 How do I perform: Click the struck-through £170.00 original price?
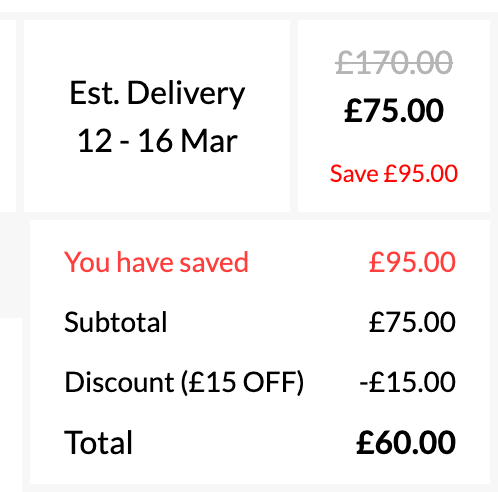coord(394,63)
